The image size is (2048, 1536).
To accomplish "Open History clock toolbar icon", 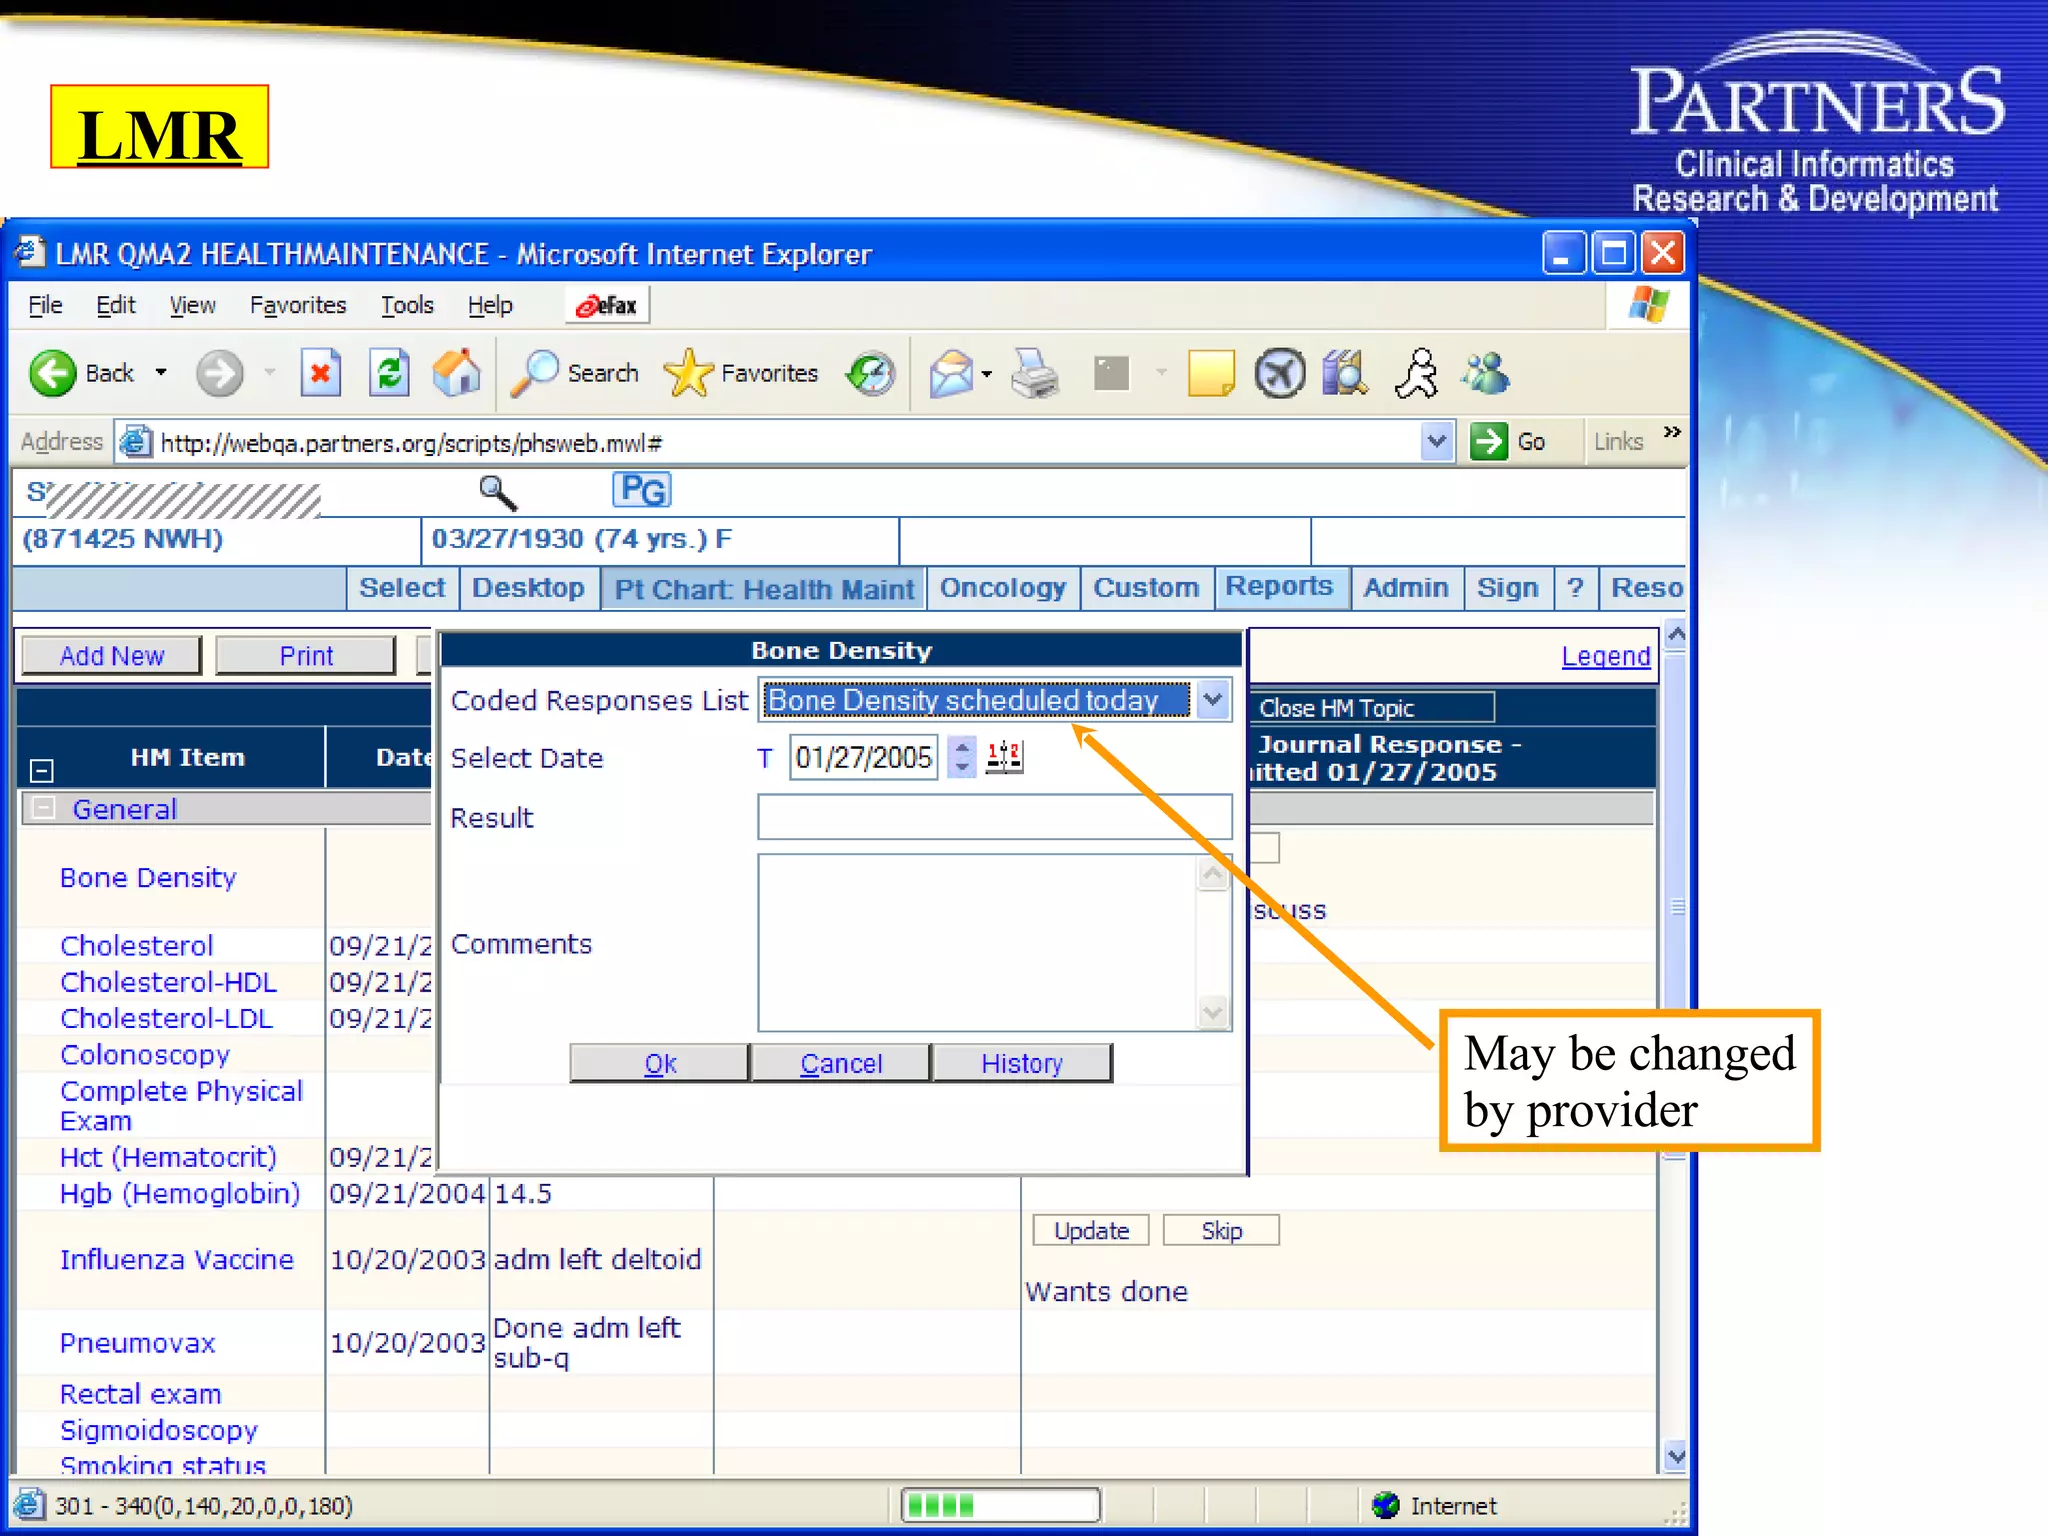I will [x=871, y=374].
